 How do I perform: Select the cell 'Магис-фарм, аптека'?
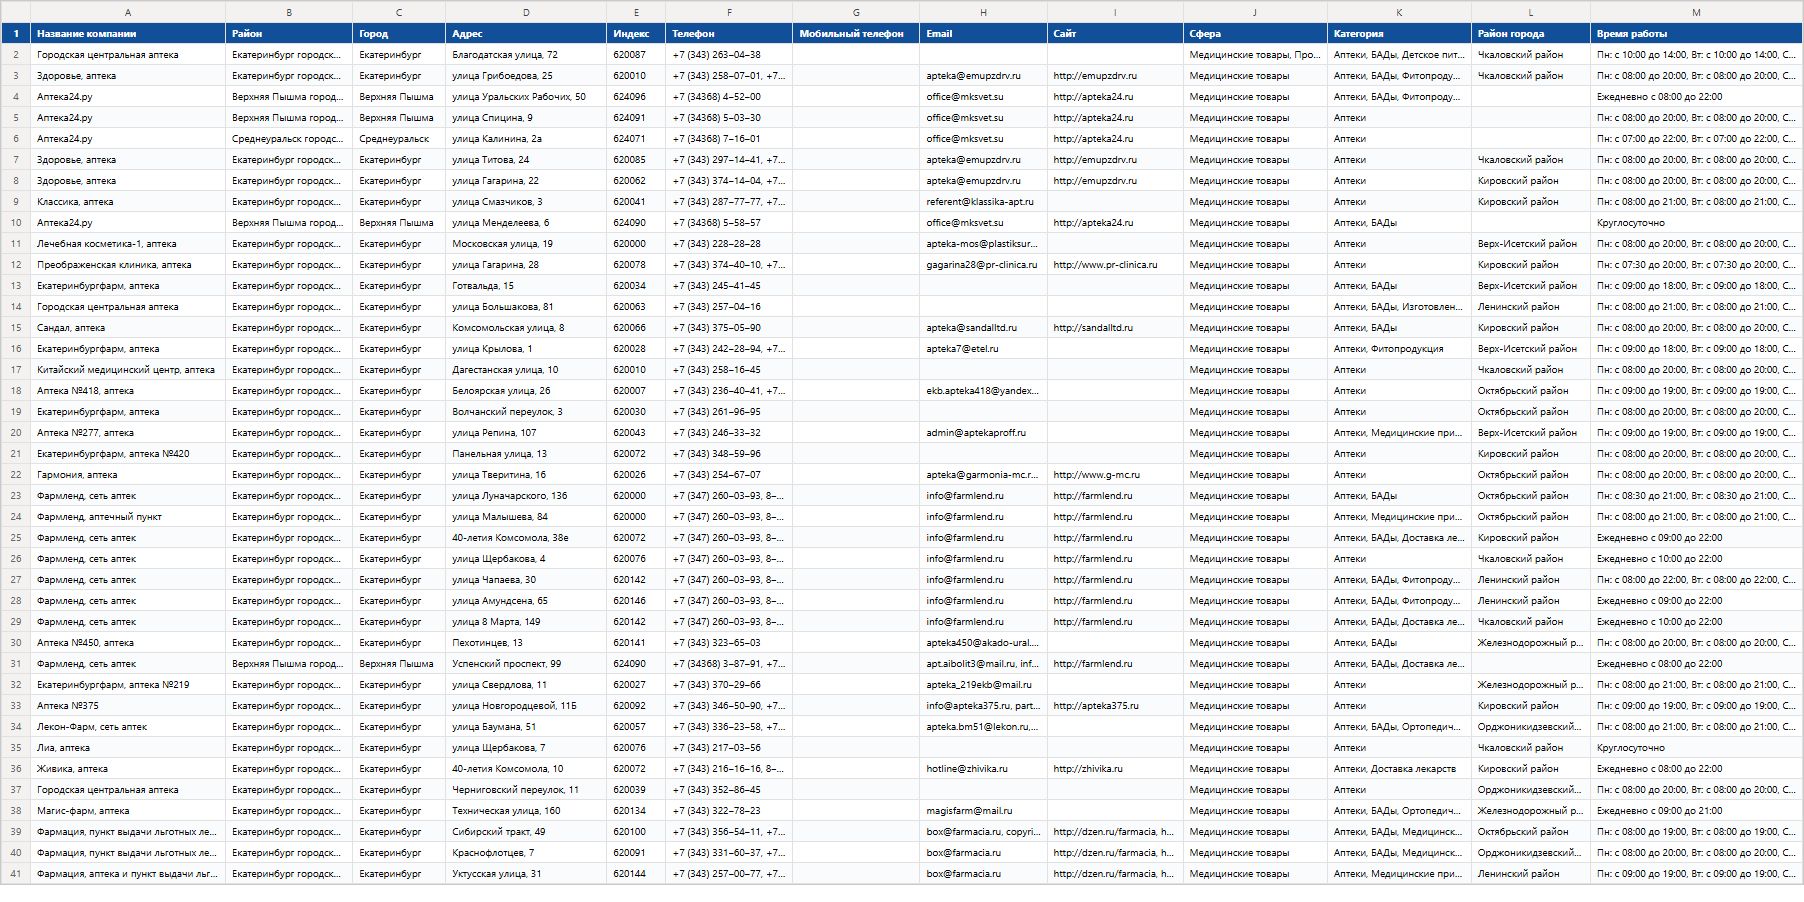tap(128, 811)
